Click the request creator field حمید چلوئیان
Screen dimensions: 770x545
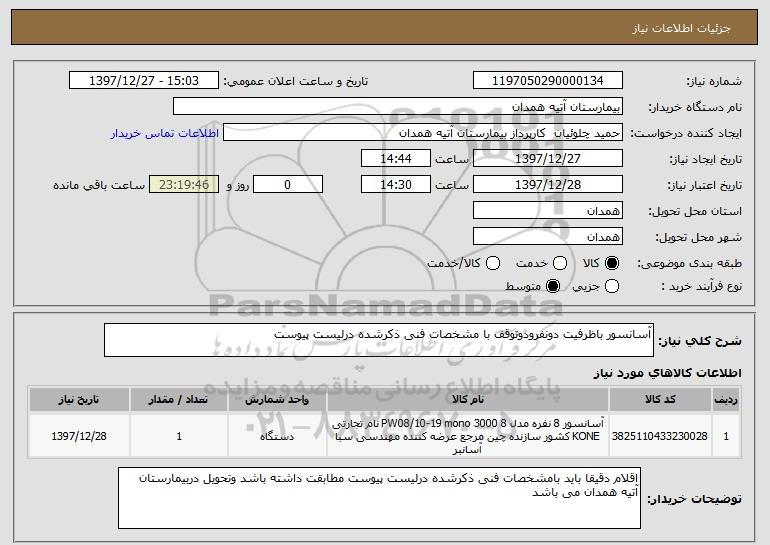pyautogui.click(x=423, y=133)
